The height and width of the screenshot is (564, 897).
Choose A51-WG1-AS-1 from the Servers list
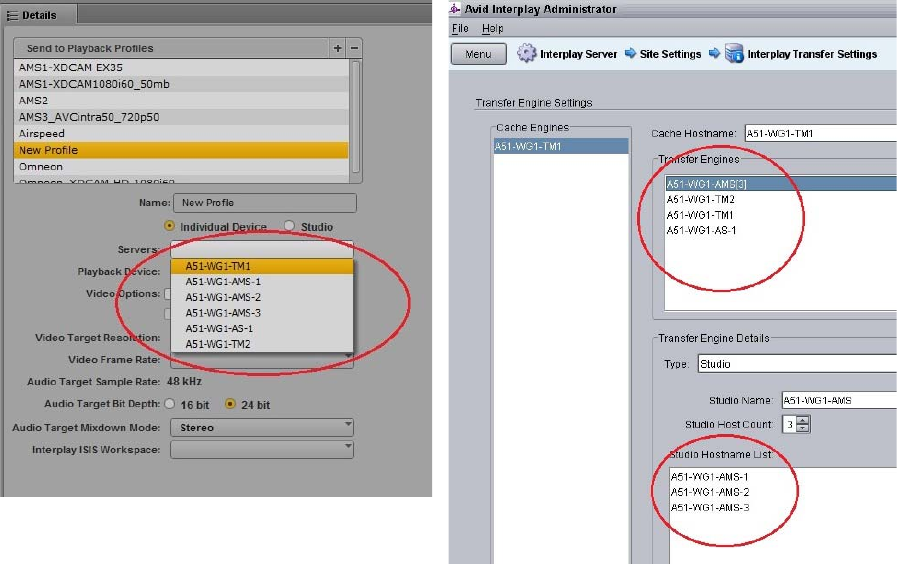(x=261, y=328)
